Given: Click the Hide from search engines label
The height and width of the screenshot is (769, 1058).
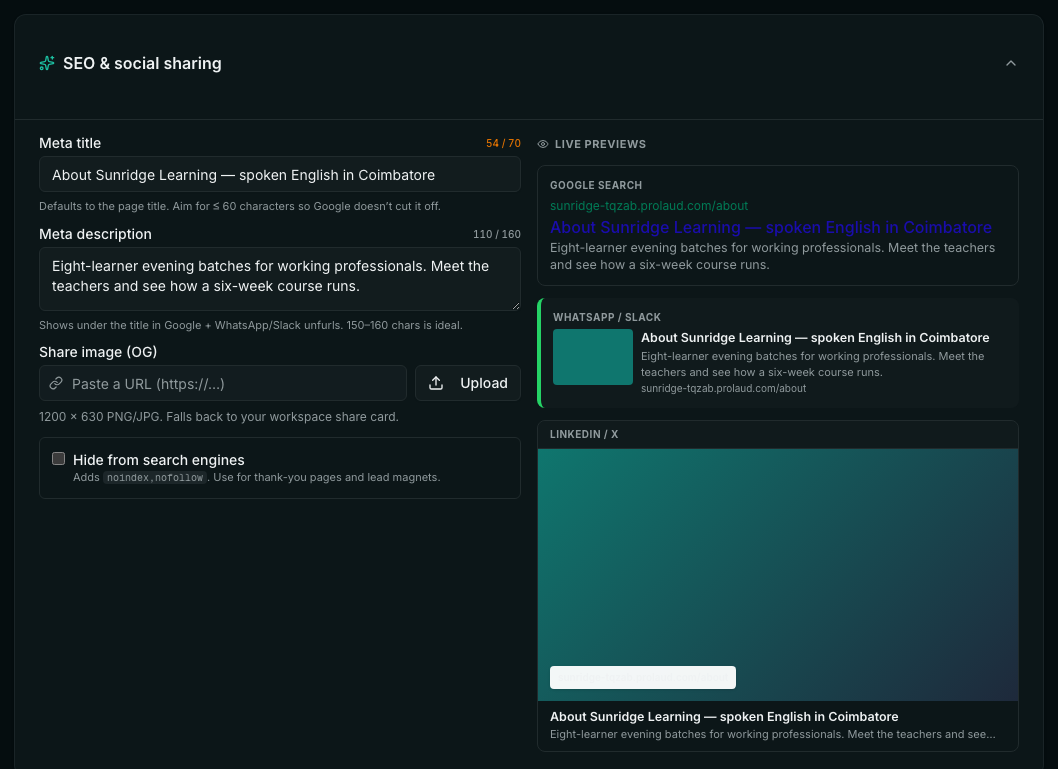Looking at the screenshot, I should point(159,460).
